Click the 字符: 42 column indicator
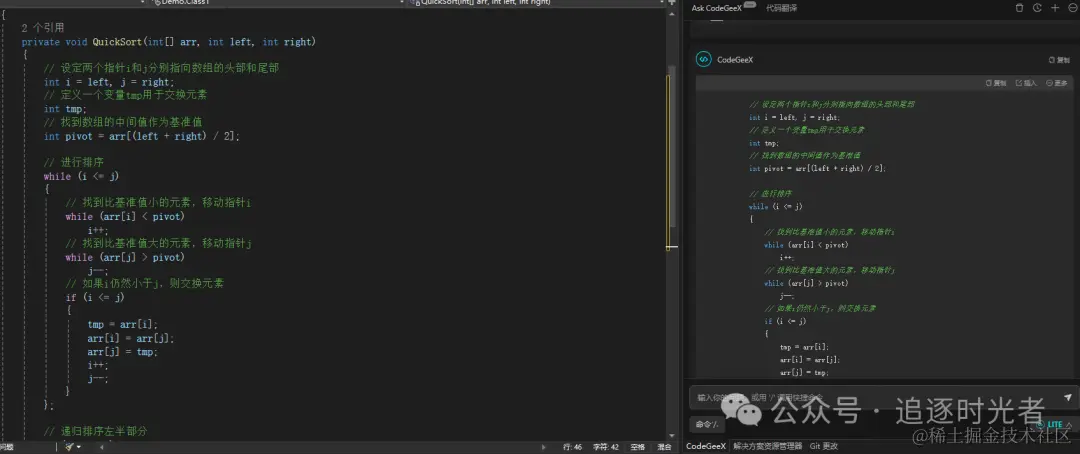 click(x=606, y=446)
